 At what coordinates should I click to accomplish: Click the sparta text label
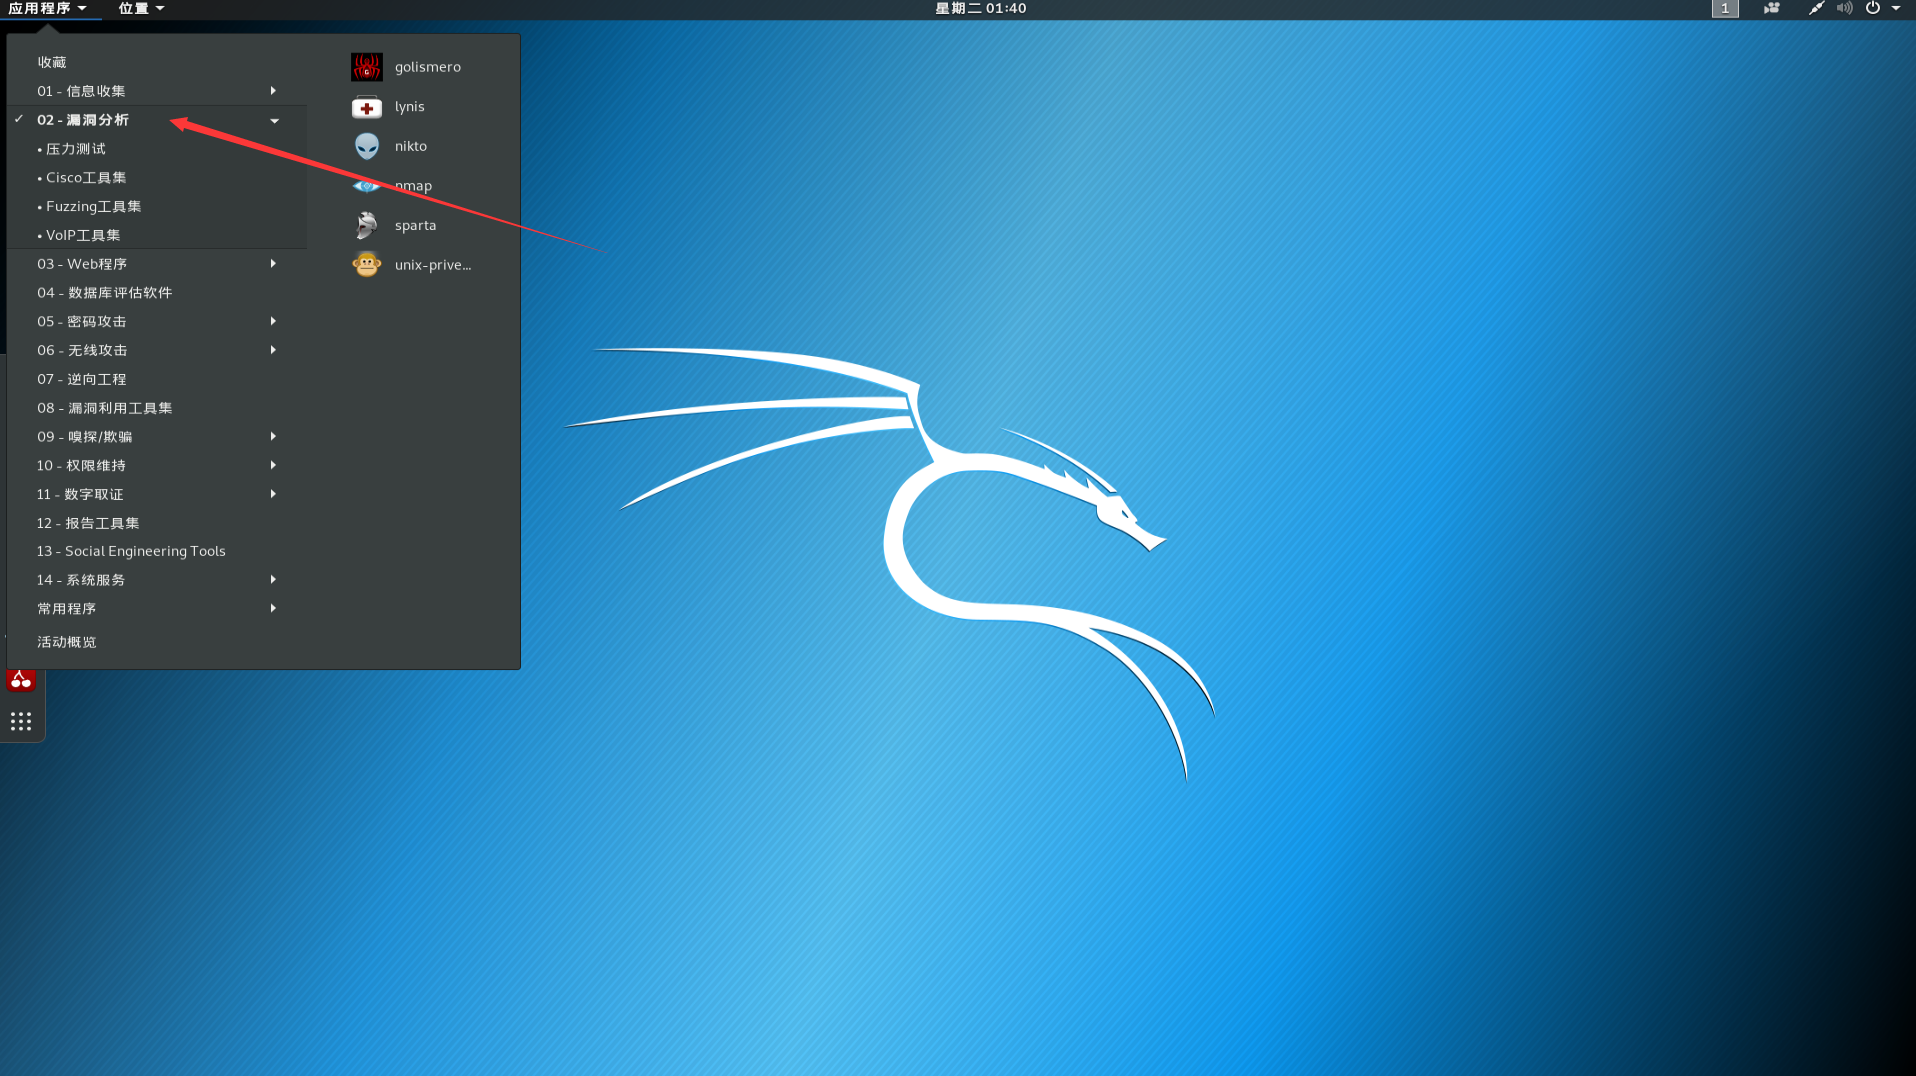coord(416,226)
